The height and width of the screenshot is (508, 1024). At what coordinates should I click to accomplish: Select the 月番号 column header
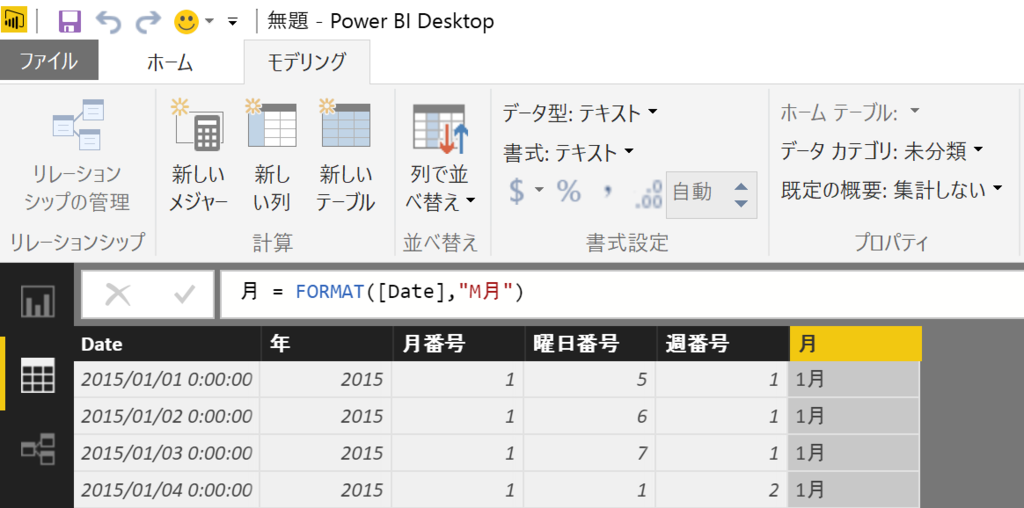[x=459, y=344]
